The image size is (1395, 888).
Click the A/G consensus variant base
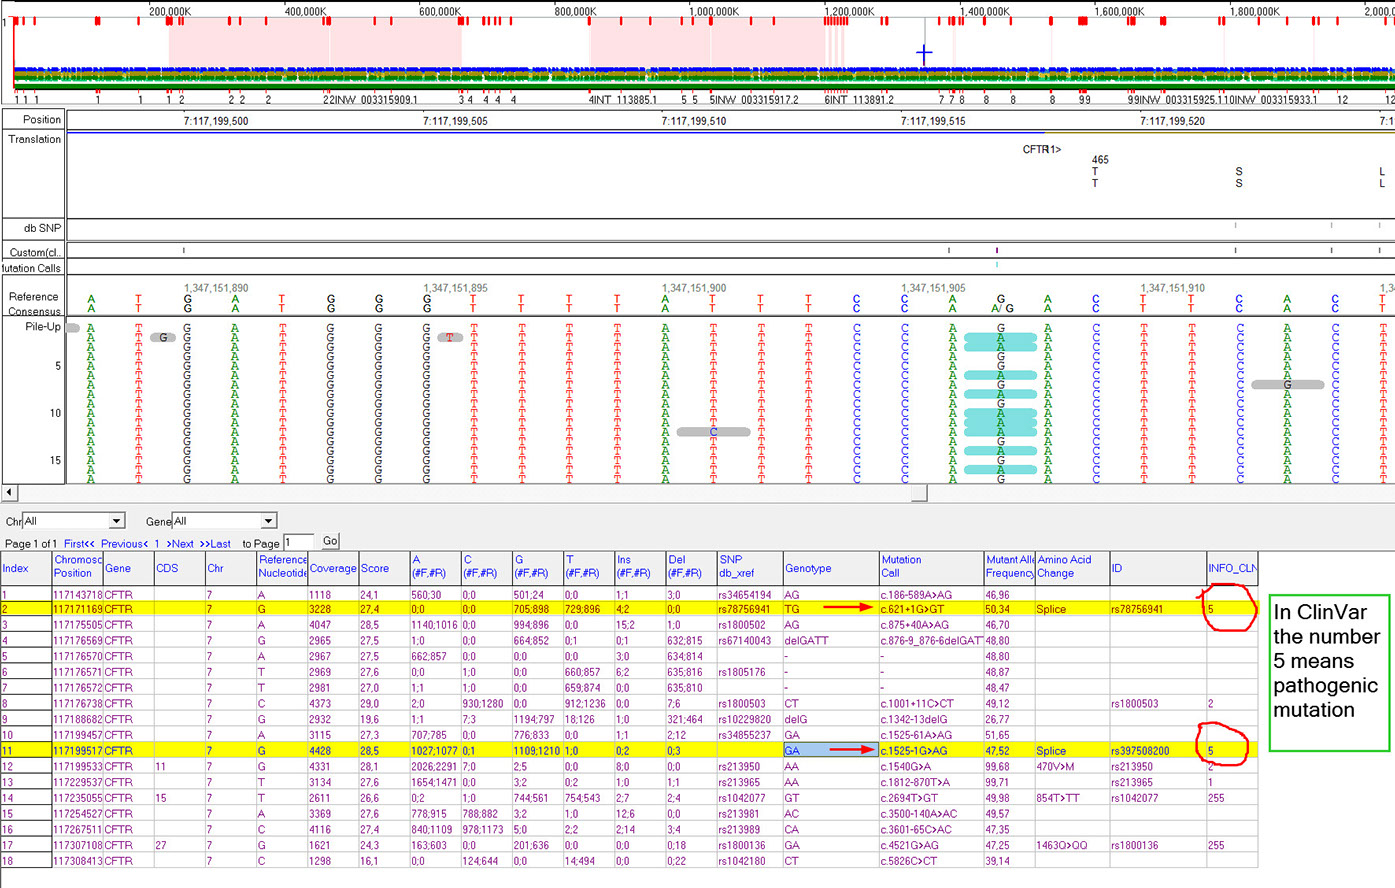[x=1002, y=308]
